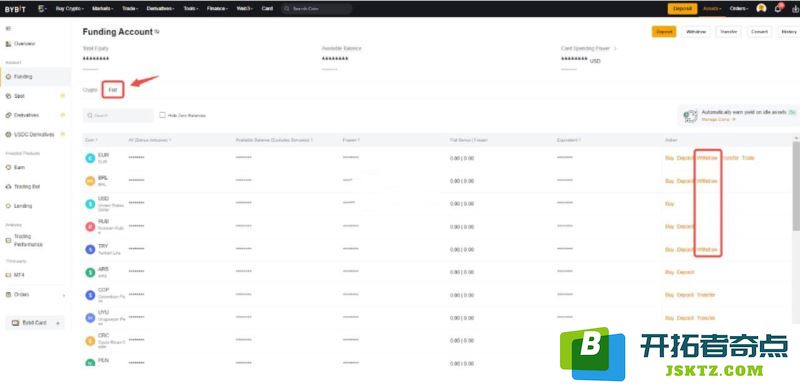Expand the Tools menu
This screenshot has height=384, width=800.
pyautogui.click(x=191, y=9)
